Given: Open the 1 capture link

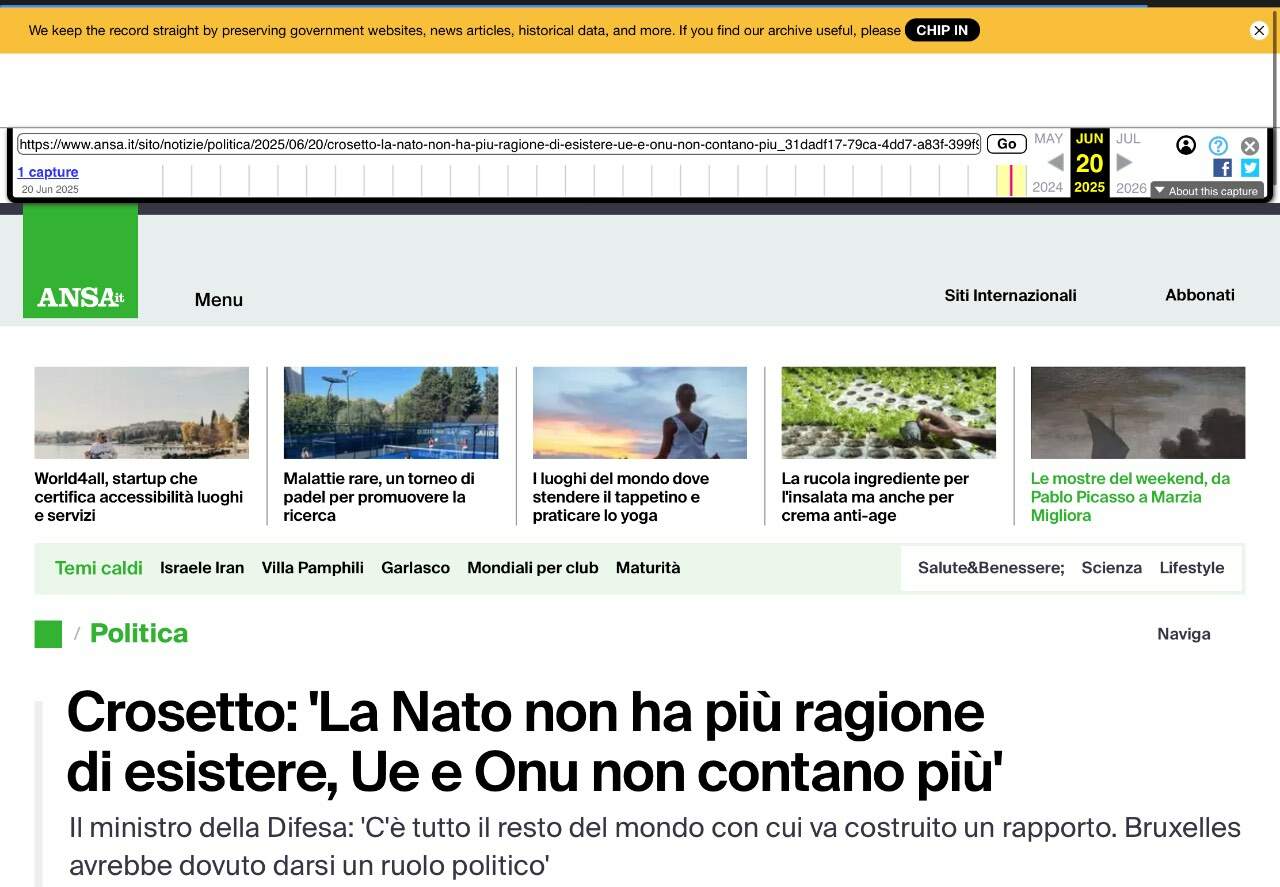Looking at the screenshot, I should [x=47, y=172].
